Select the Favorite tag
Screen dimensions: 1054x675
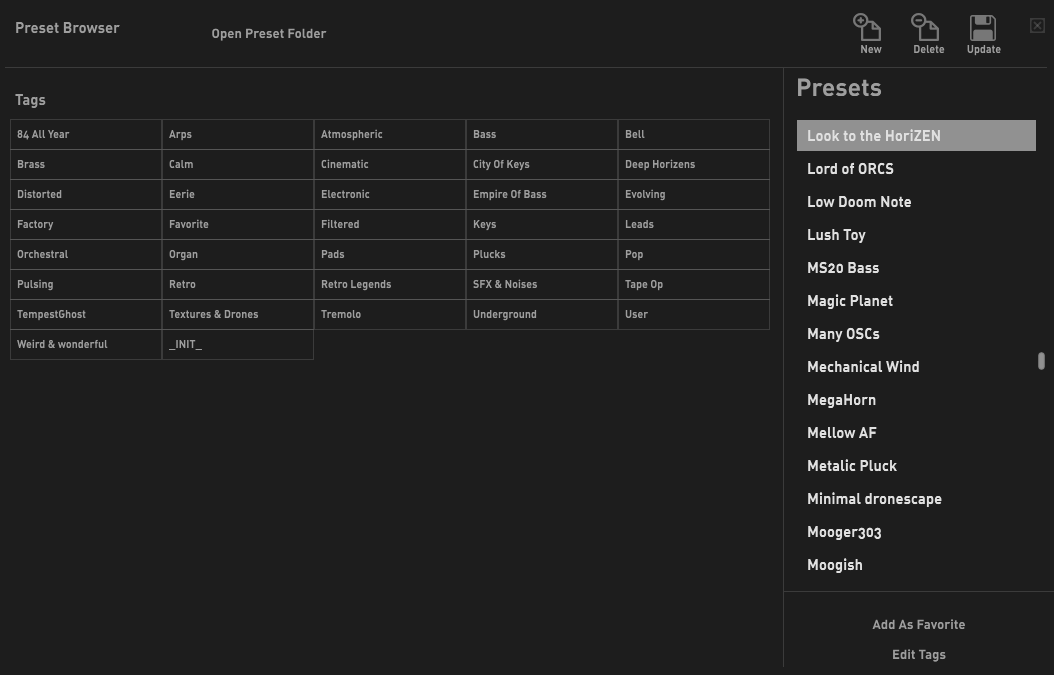click(x=238, y=225)
